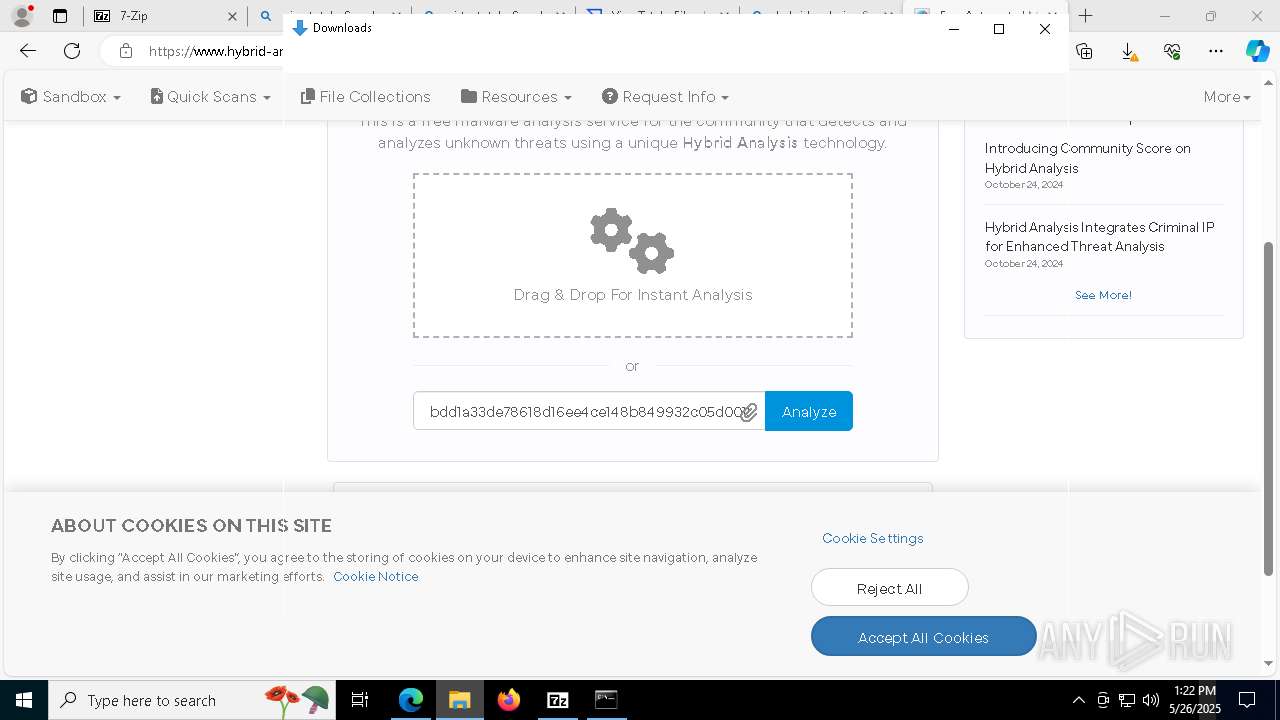Open Hybrid Analysis Integrates Criminal IP article
Image resolution: width=1280 pixels, height=720 pixels.
click(1099, 237)
